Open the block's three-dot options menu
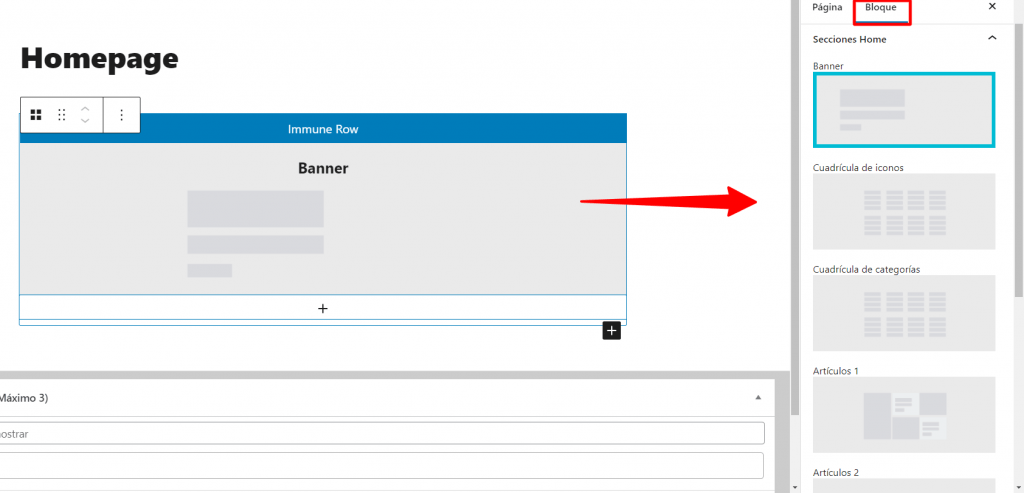Viewport: 1024px width, 493px height. 122,115
